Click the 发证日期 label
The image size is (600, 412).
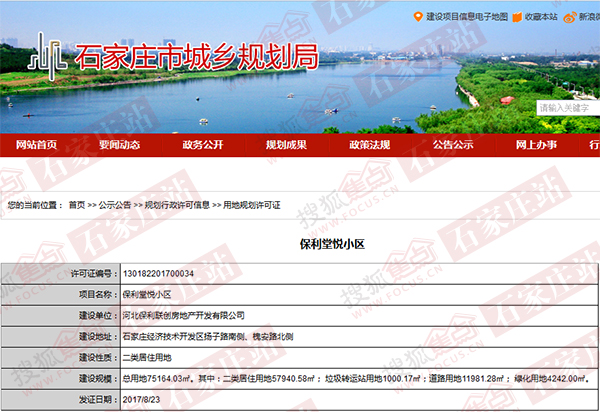pyautogui.click(x=98, y=400)
